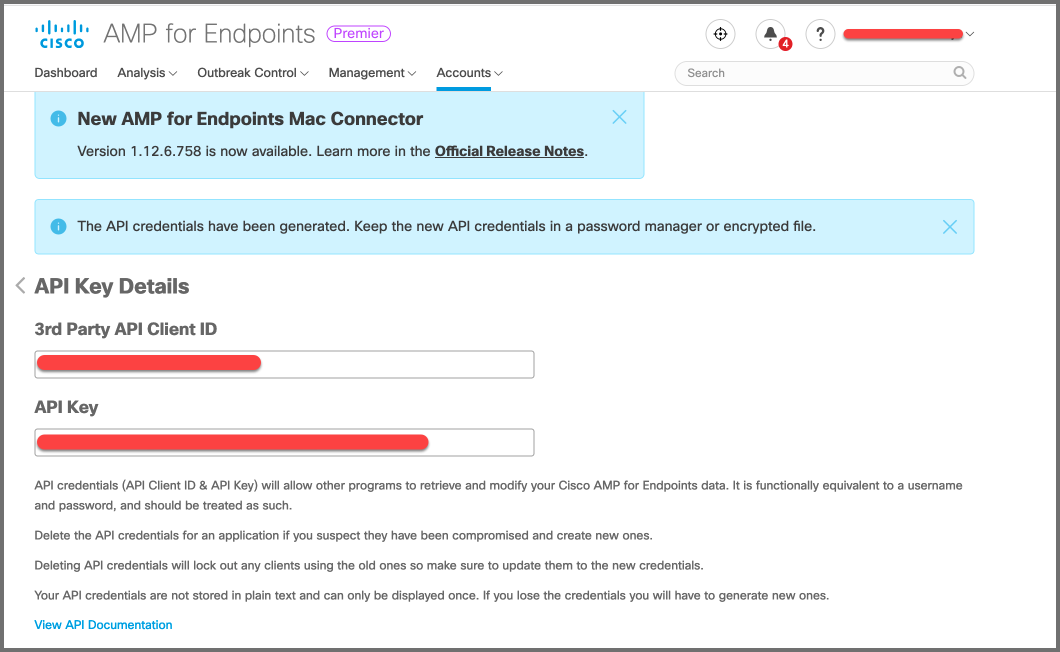1060x652 pixels.
Task: Open the crosshair target icon in header
Action: (x=720, y=34)
